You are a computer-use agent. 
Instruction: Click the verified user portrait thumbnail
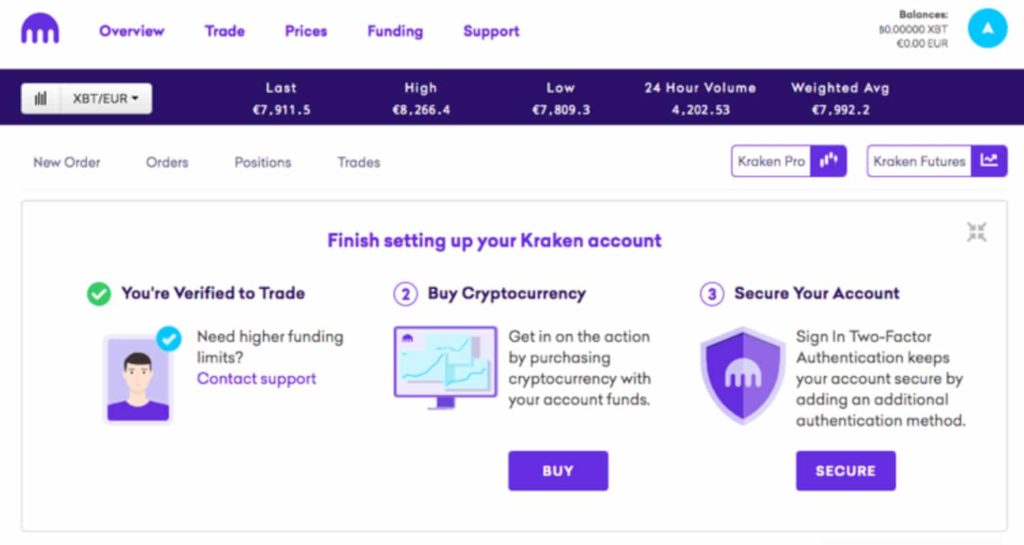coord(138,379)
